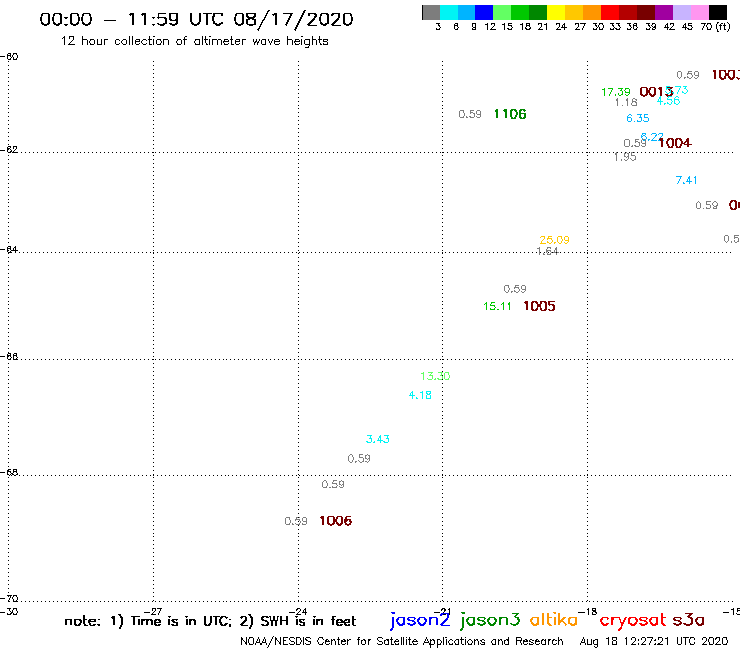740x650 pixels.
Task: Click the 1.64 wave height value
Action: (547, 251)
